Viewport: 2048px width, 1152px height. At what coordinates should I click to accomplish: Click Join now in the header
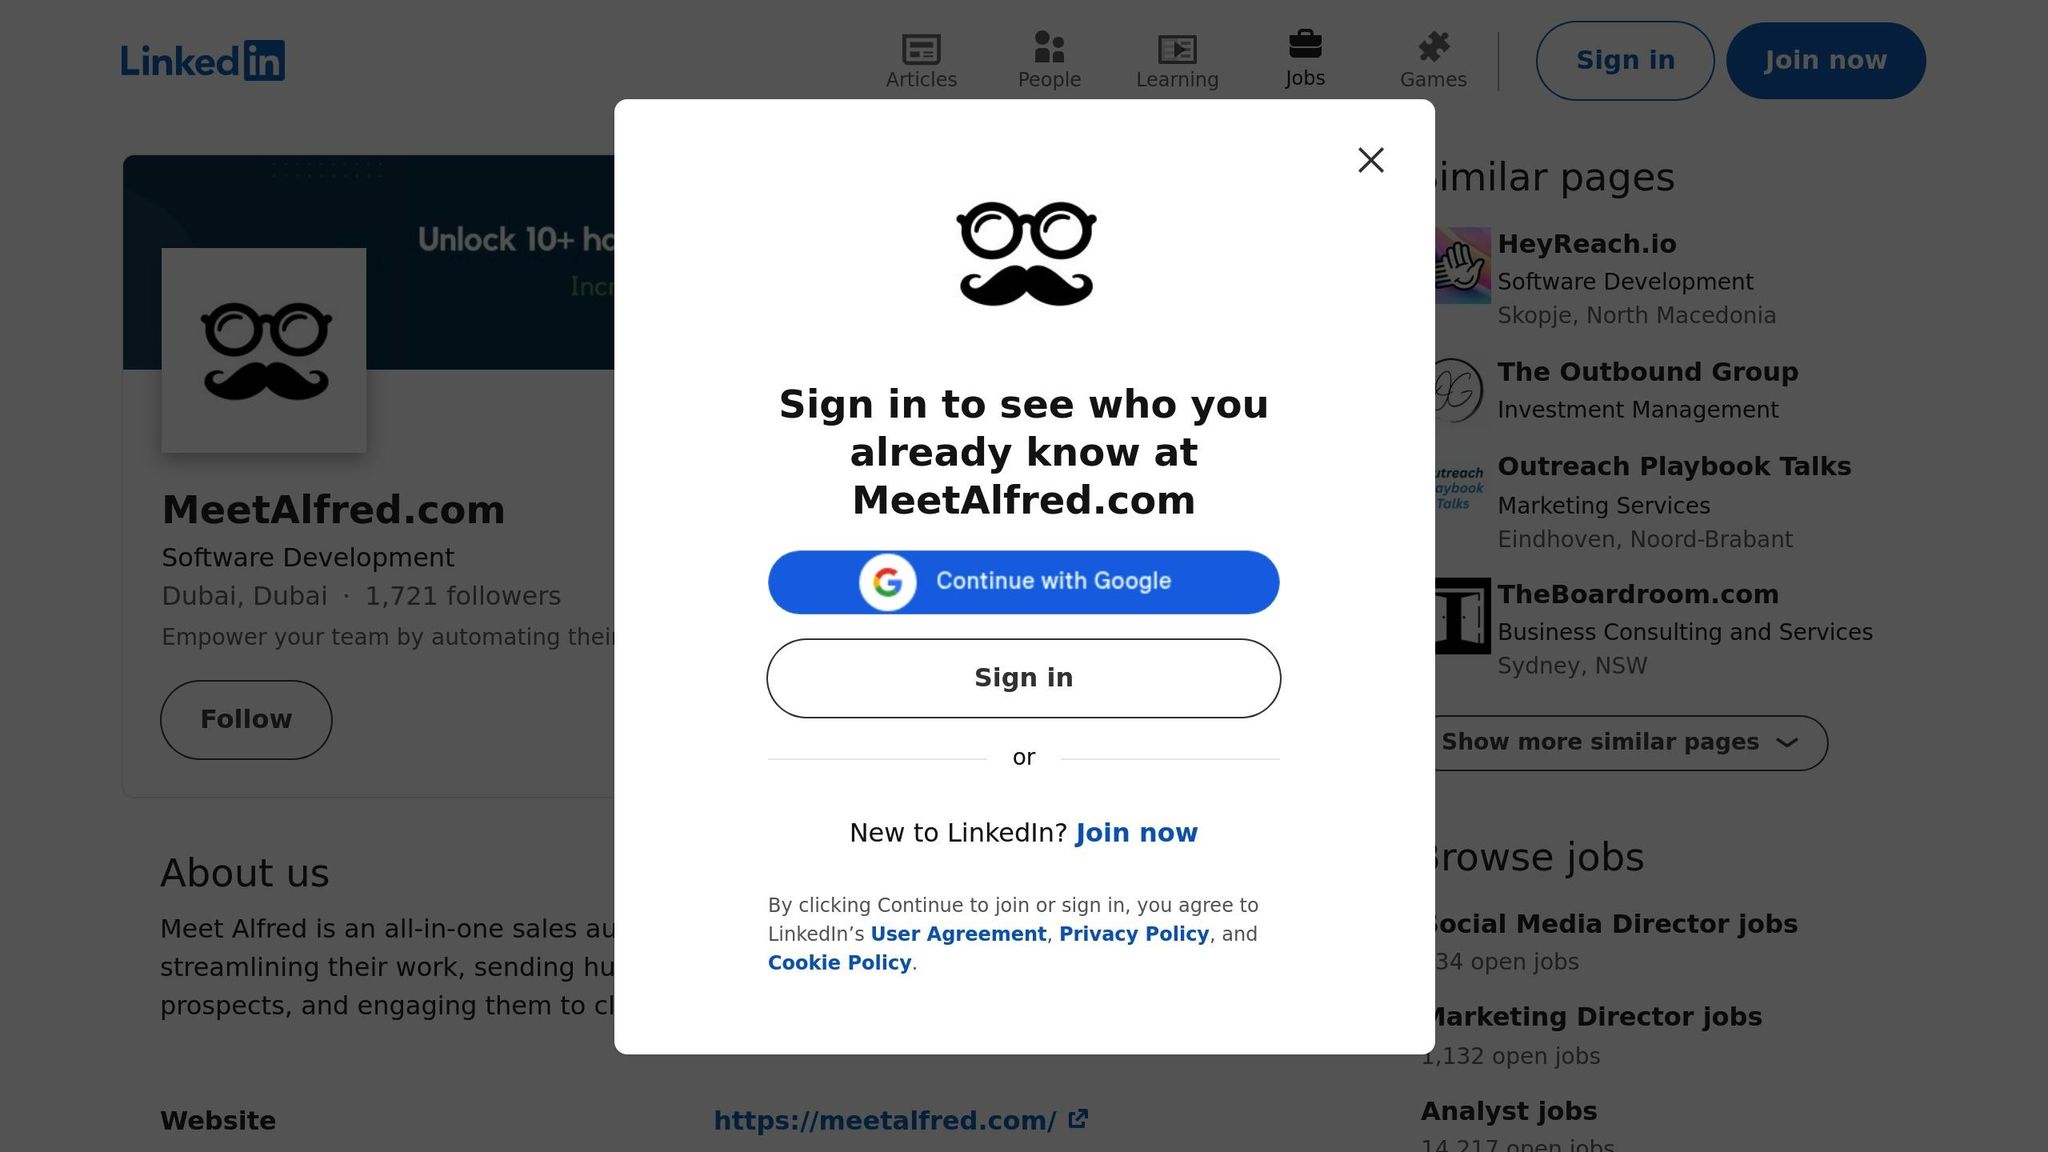coord(1825,60)
